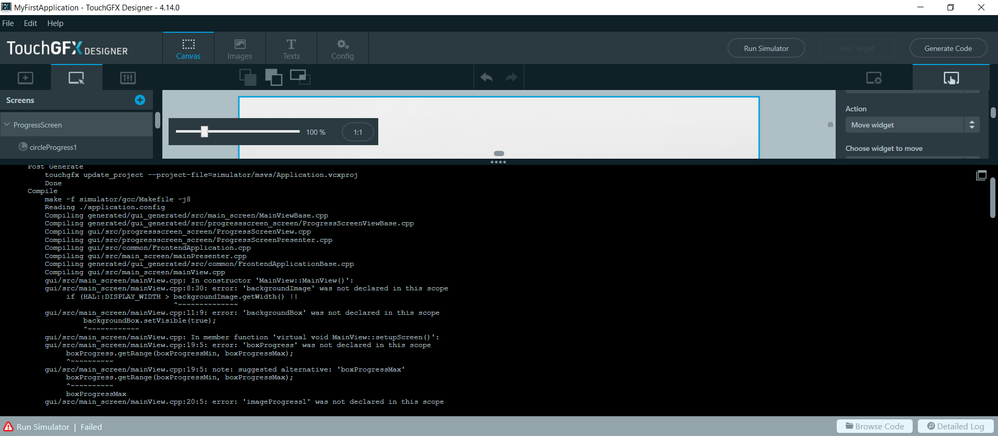Switch to the Images tab
Viewport: 998px width, 436px height.
[x=239, y=48]
